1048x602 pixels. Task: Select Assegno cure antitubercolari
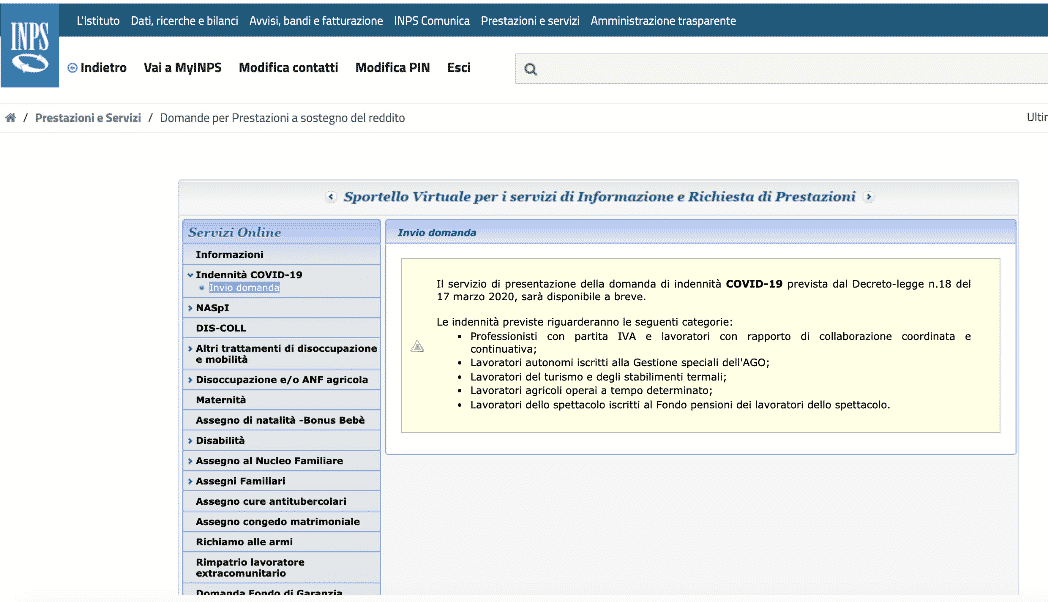[x=281, y=502]
